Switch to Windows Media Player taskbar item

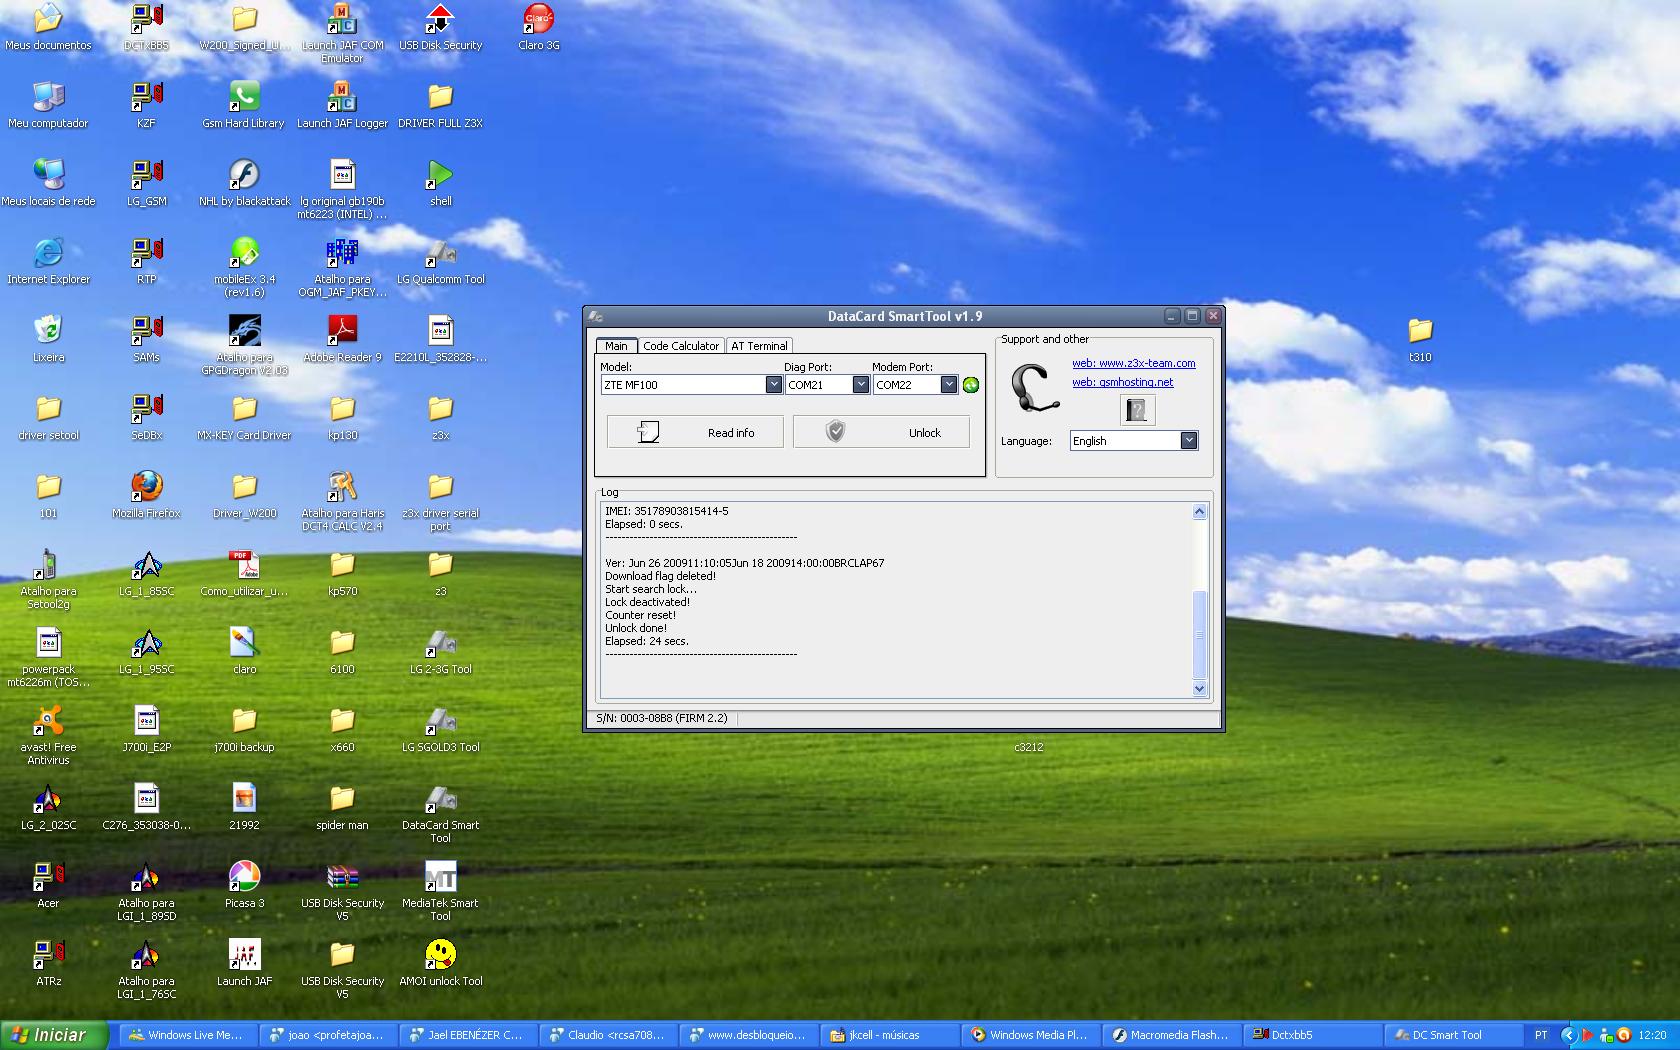pos(1031,1035)
